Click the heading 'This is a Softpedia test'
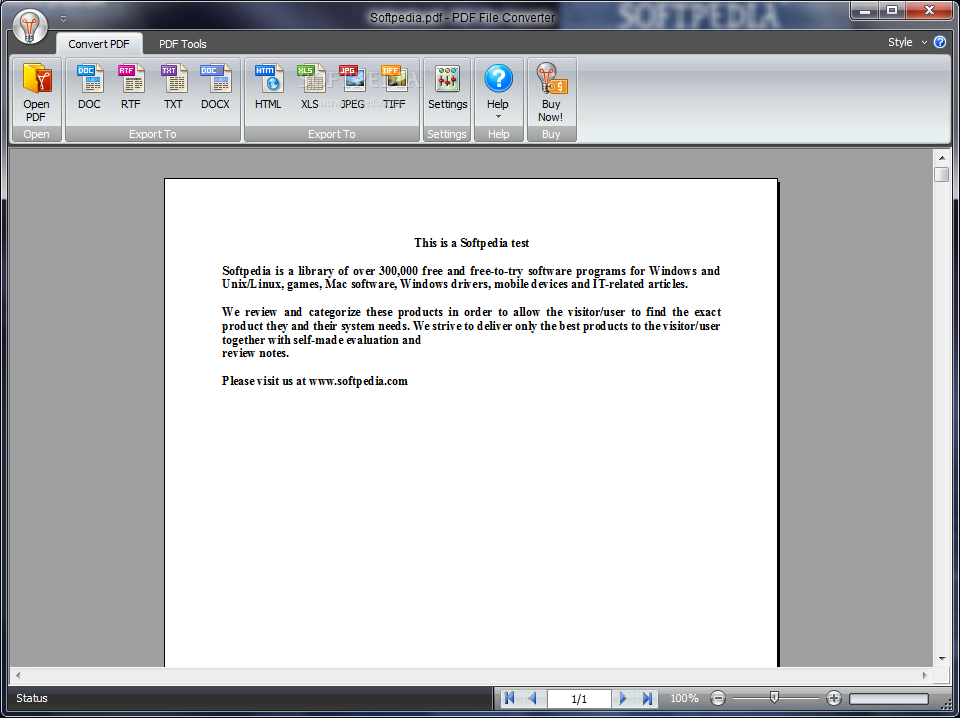This screenshot has width=960, height=718. point(471,243)
